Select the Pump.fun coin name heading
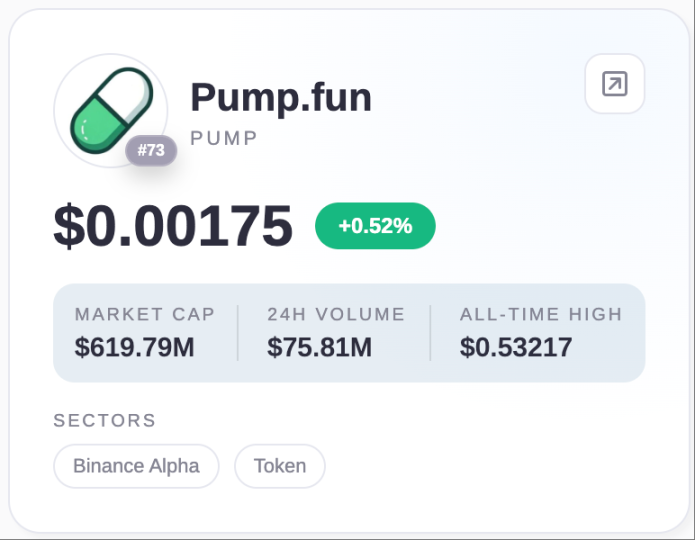The height and width of the screenshot is (540, 695). (281, 98)
